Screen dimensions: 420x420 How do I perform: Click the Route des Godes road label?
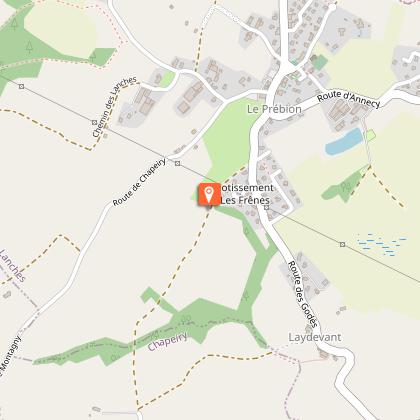[x=303, y=294]
